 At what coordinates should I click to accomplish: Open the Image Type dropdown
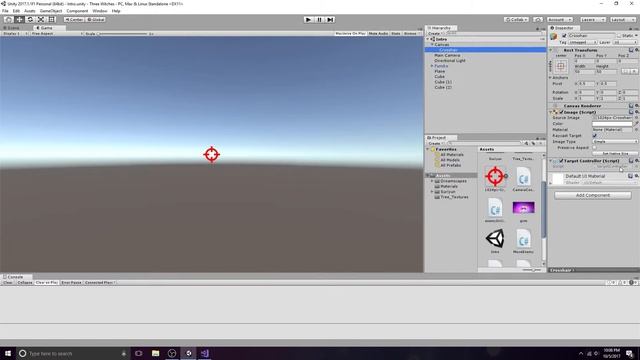(615, 141)
